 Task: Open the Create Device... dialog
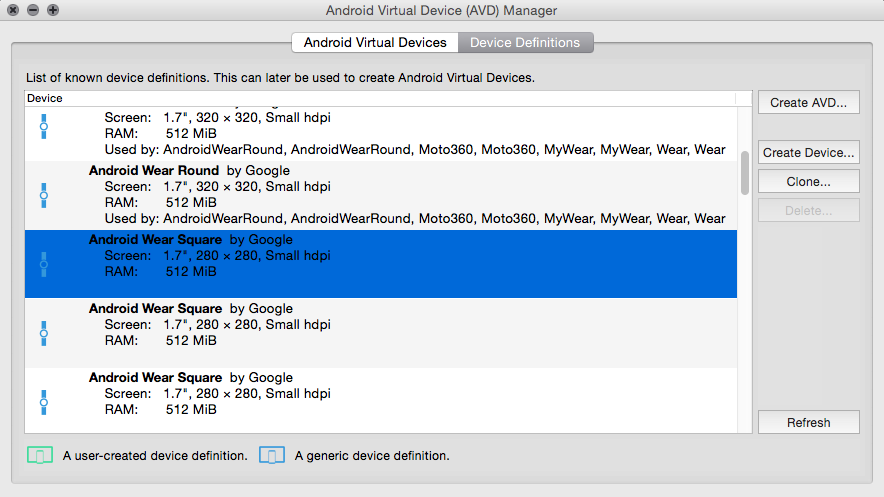pos(808,153)
